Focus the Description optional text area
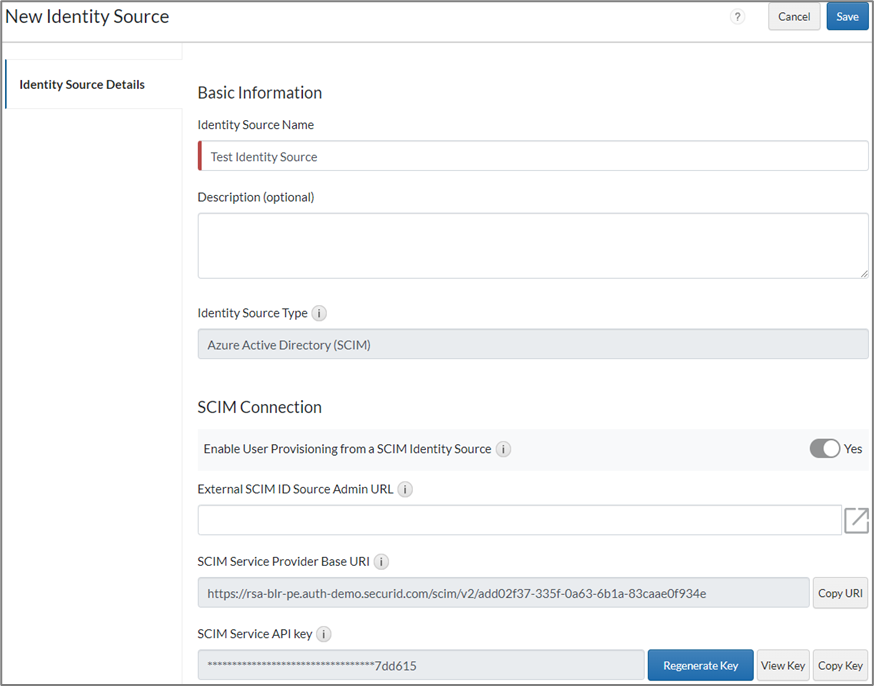874x686 pixels. [532, 245]
